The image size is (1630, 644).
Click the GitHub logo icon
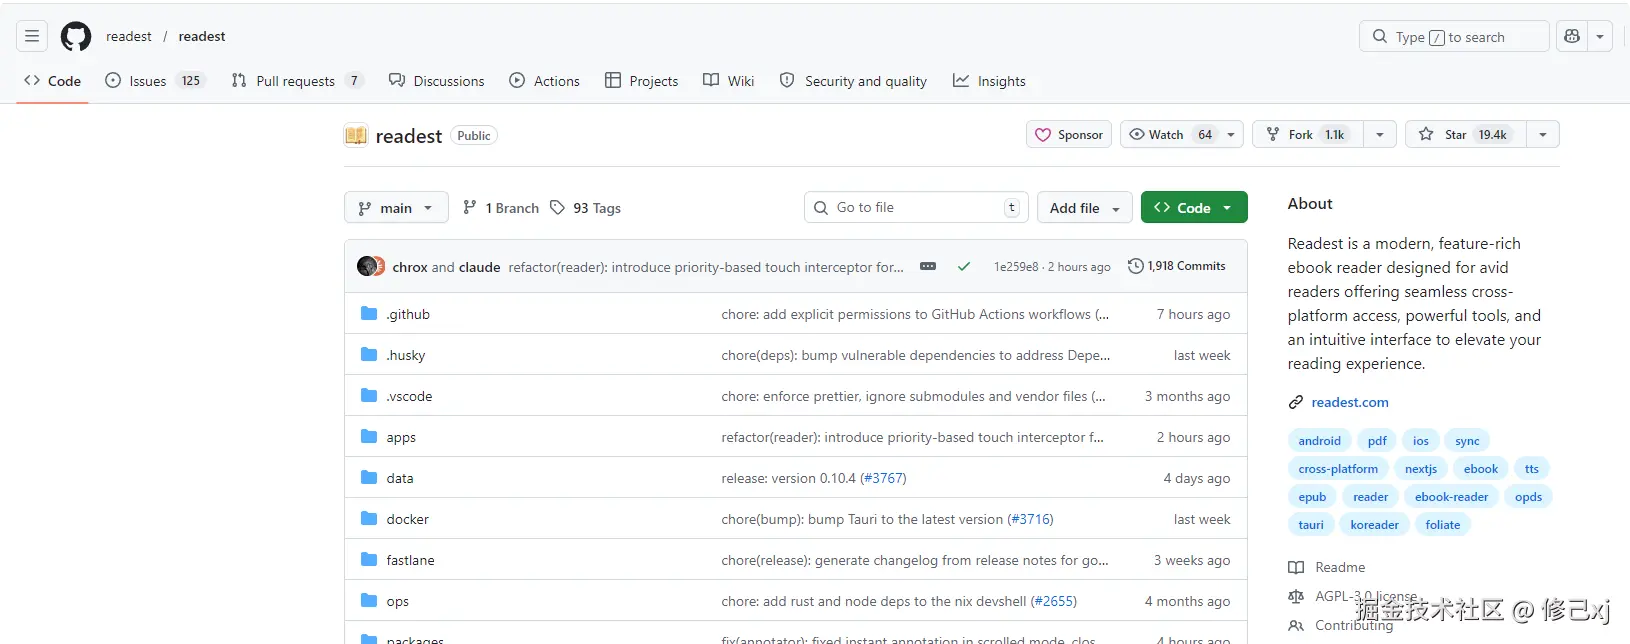coord(76,37)
